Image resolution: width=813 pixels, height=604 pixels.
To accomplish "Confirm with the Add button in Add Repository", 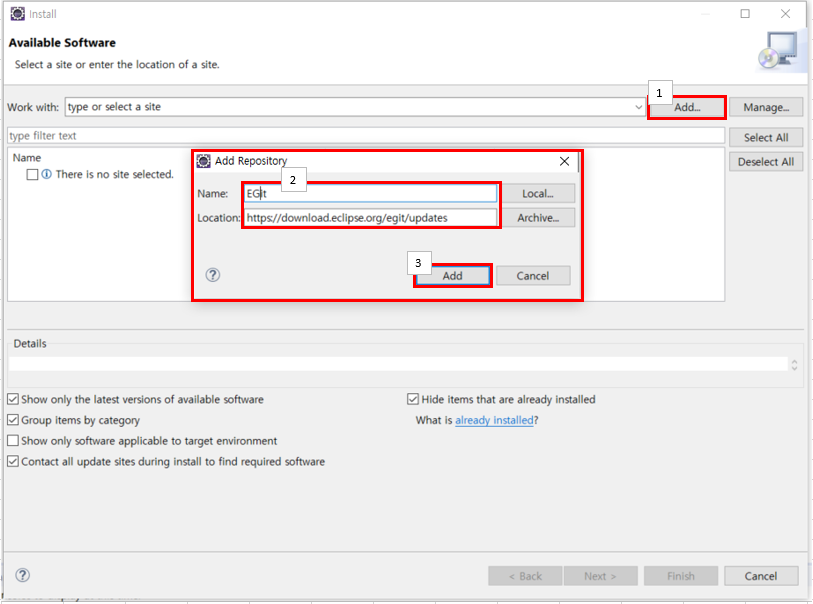I will tap(452, 276).
